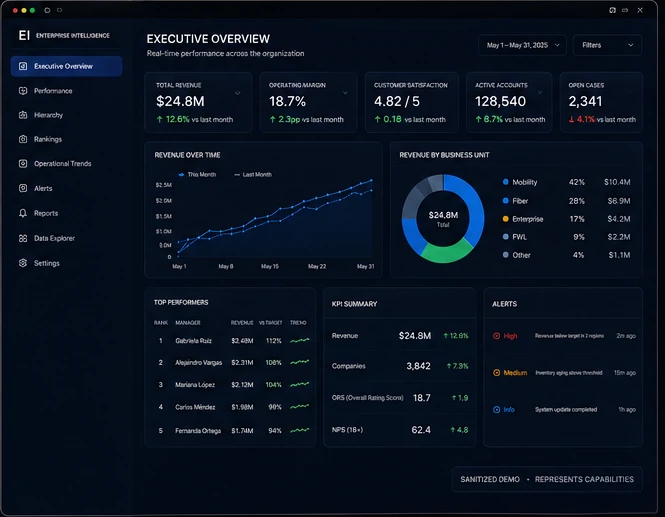665x517 pixels.
Task: Open the Data Explorer label
Action: pos(54,238)
